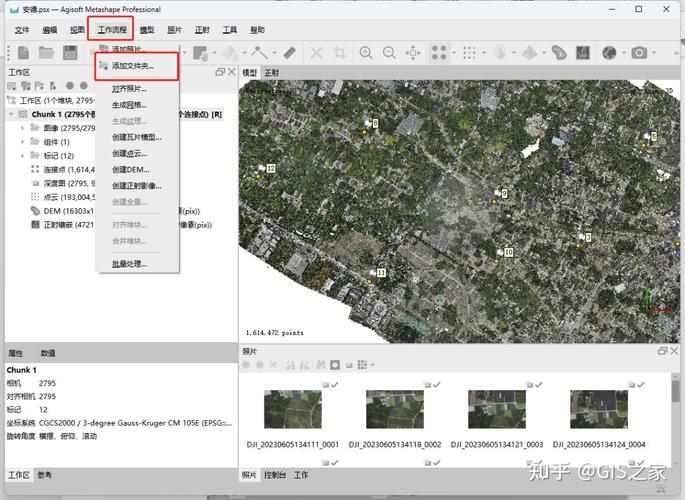
Task: Choose 添加文件夹... from workflow menu
Action: (137, 66)
